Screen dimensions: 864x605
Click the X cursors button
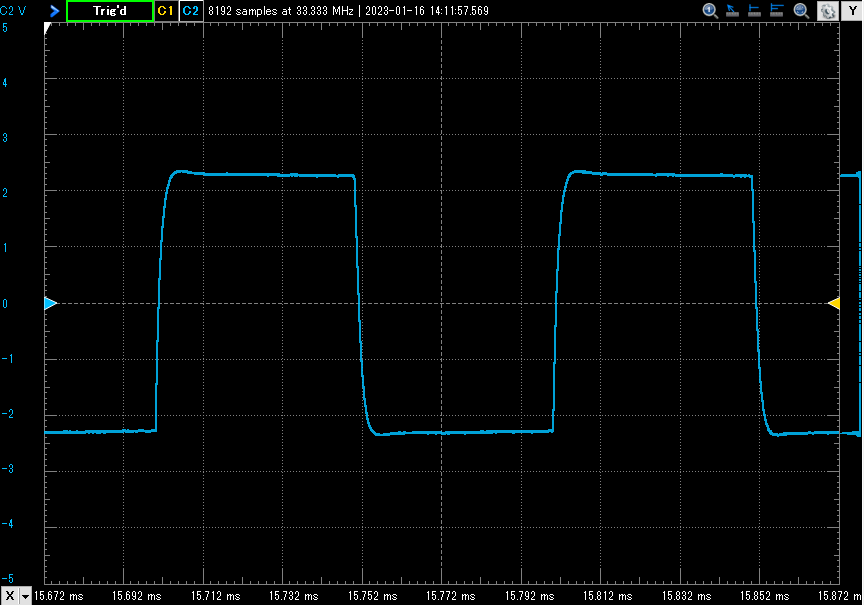pos(10,596)
